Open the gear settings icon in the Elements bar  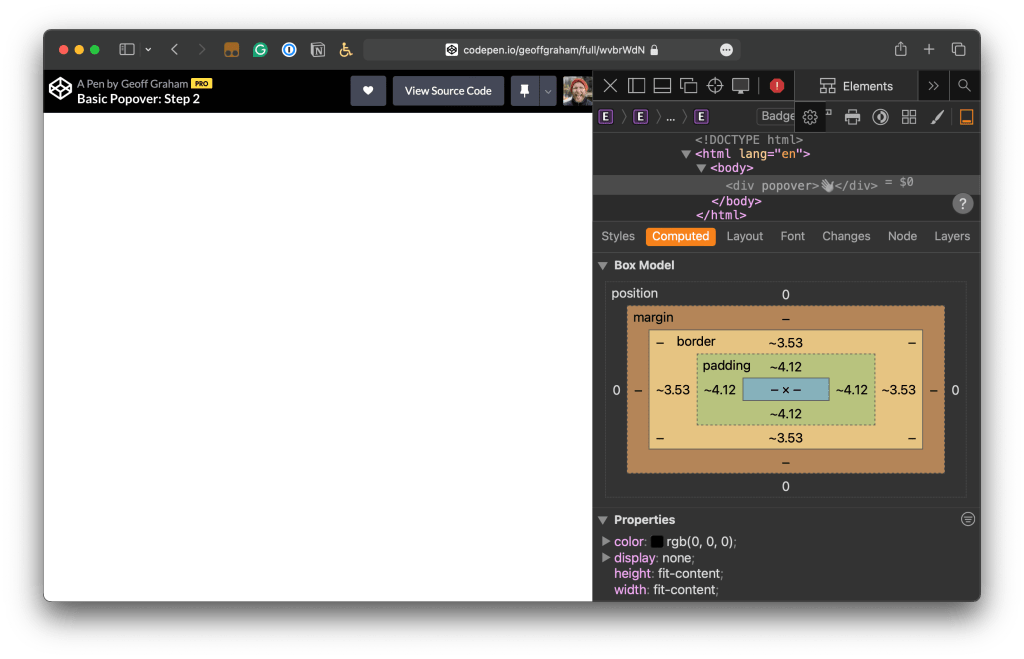(810, 117)
